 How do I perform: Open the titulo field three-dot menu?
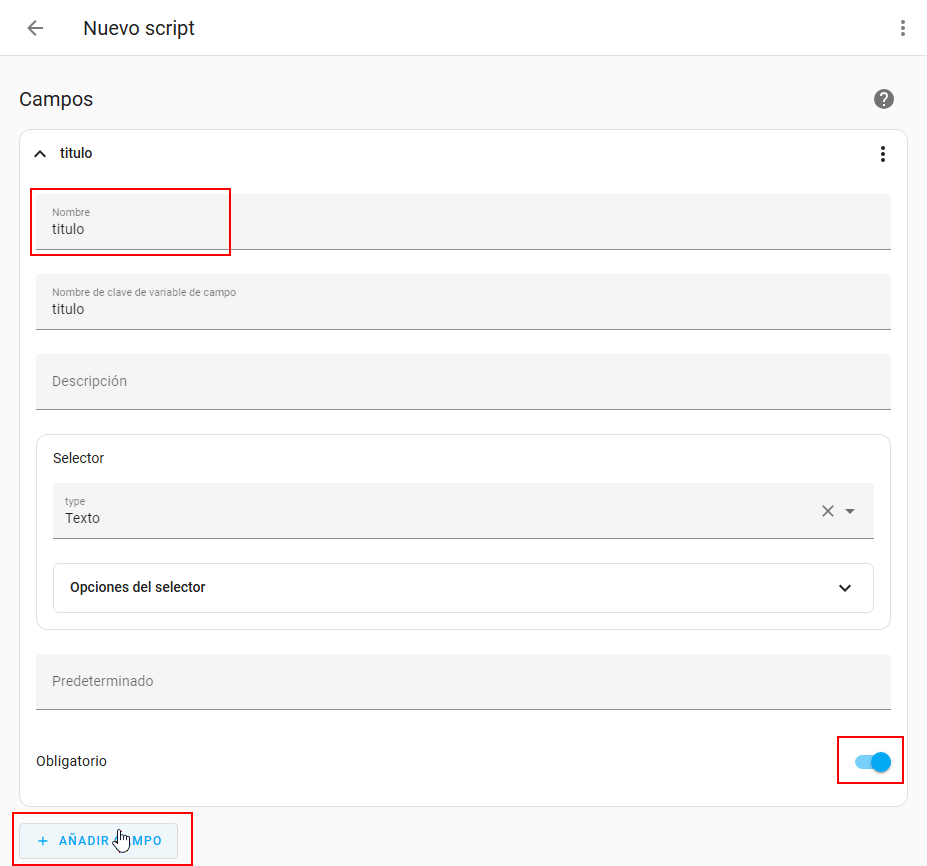click(x=882, y=154)
